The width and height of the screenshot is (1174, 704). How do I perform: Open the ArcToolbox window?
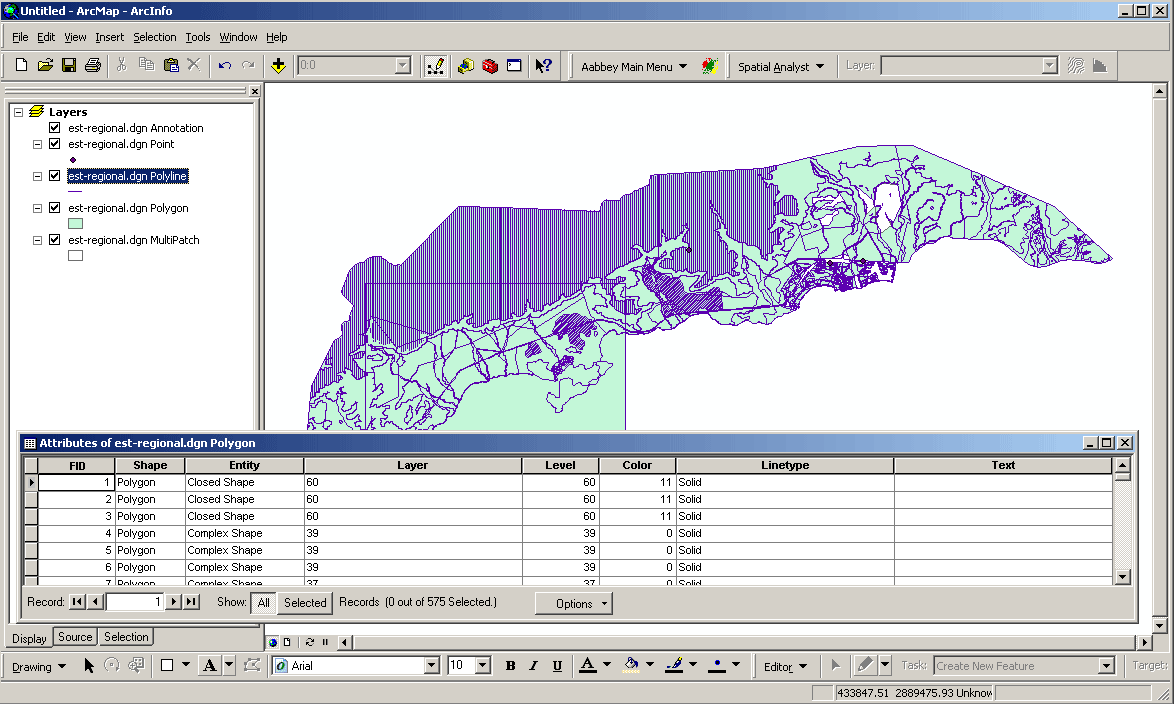(490, 65)
